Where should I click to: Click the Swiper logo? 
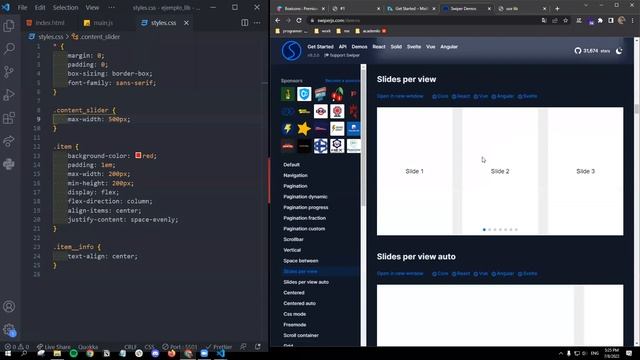coord(291,51)
